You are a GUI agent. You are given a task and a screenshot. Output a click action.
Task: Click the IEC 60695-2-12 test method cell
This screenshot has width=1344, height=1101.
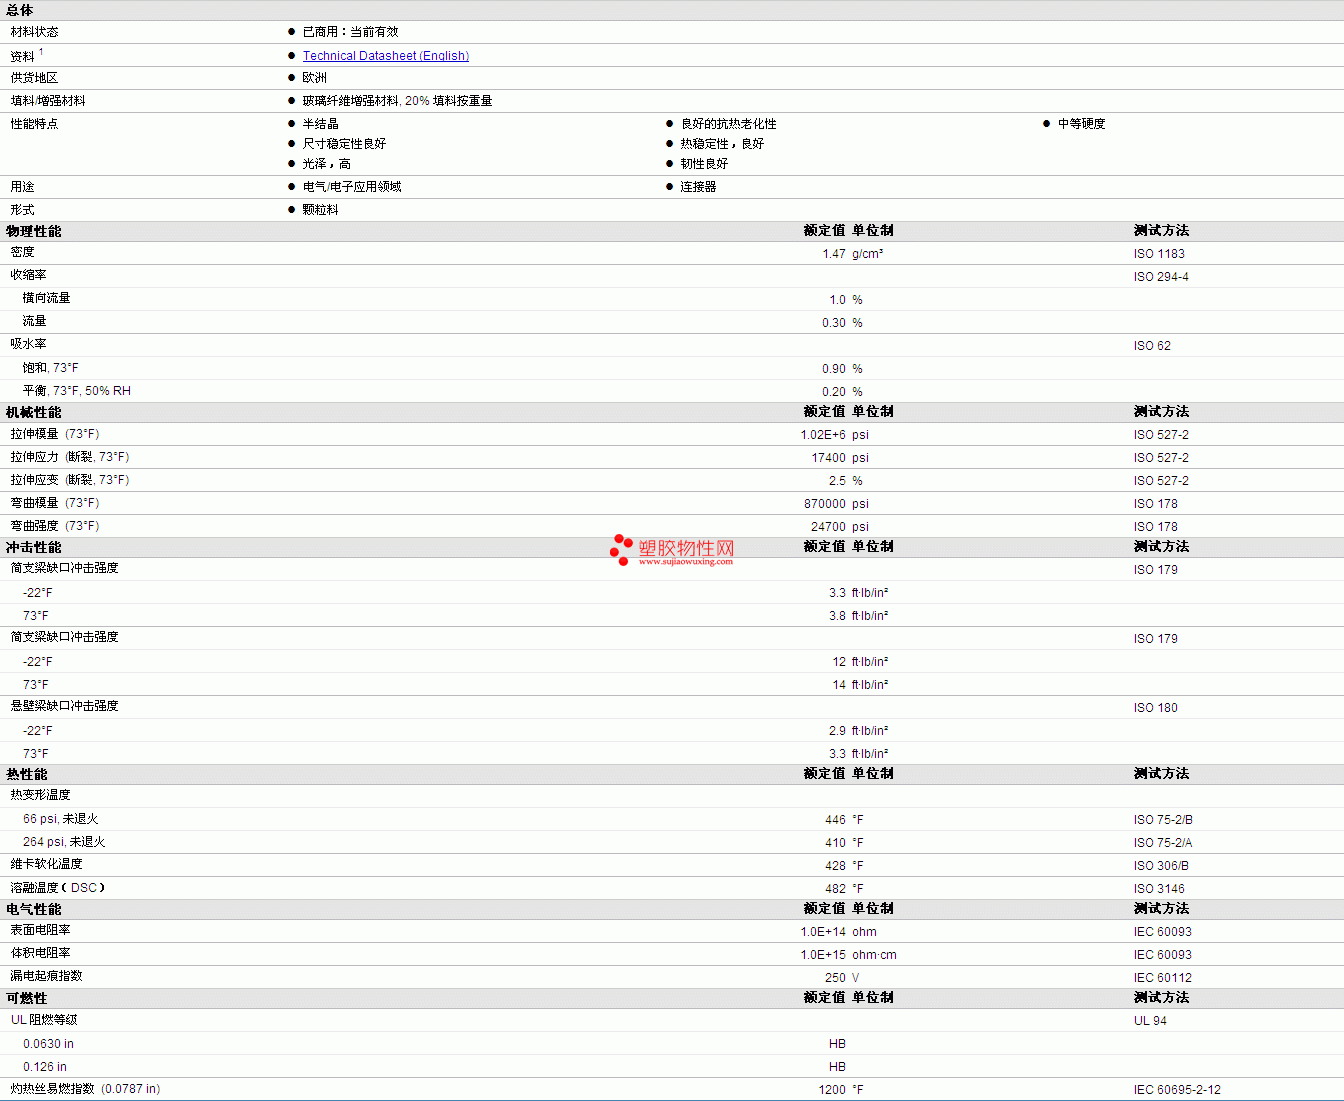click(1176, 1090)
